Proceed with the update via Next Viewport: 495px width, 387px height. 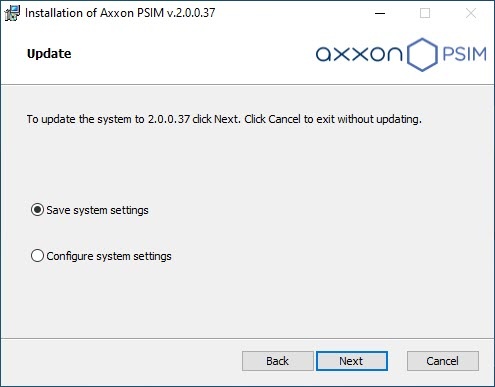352,361
